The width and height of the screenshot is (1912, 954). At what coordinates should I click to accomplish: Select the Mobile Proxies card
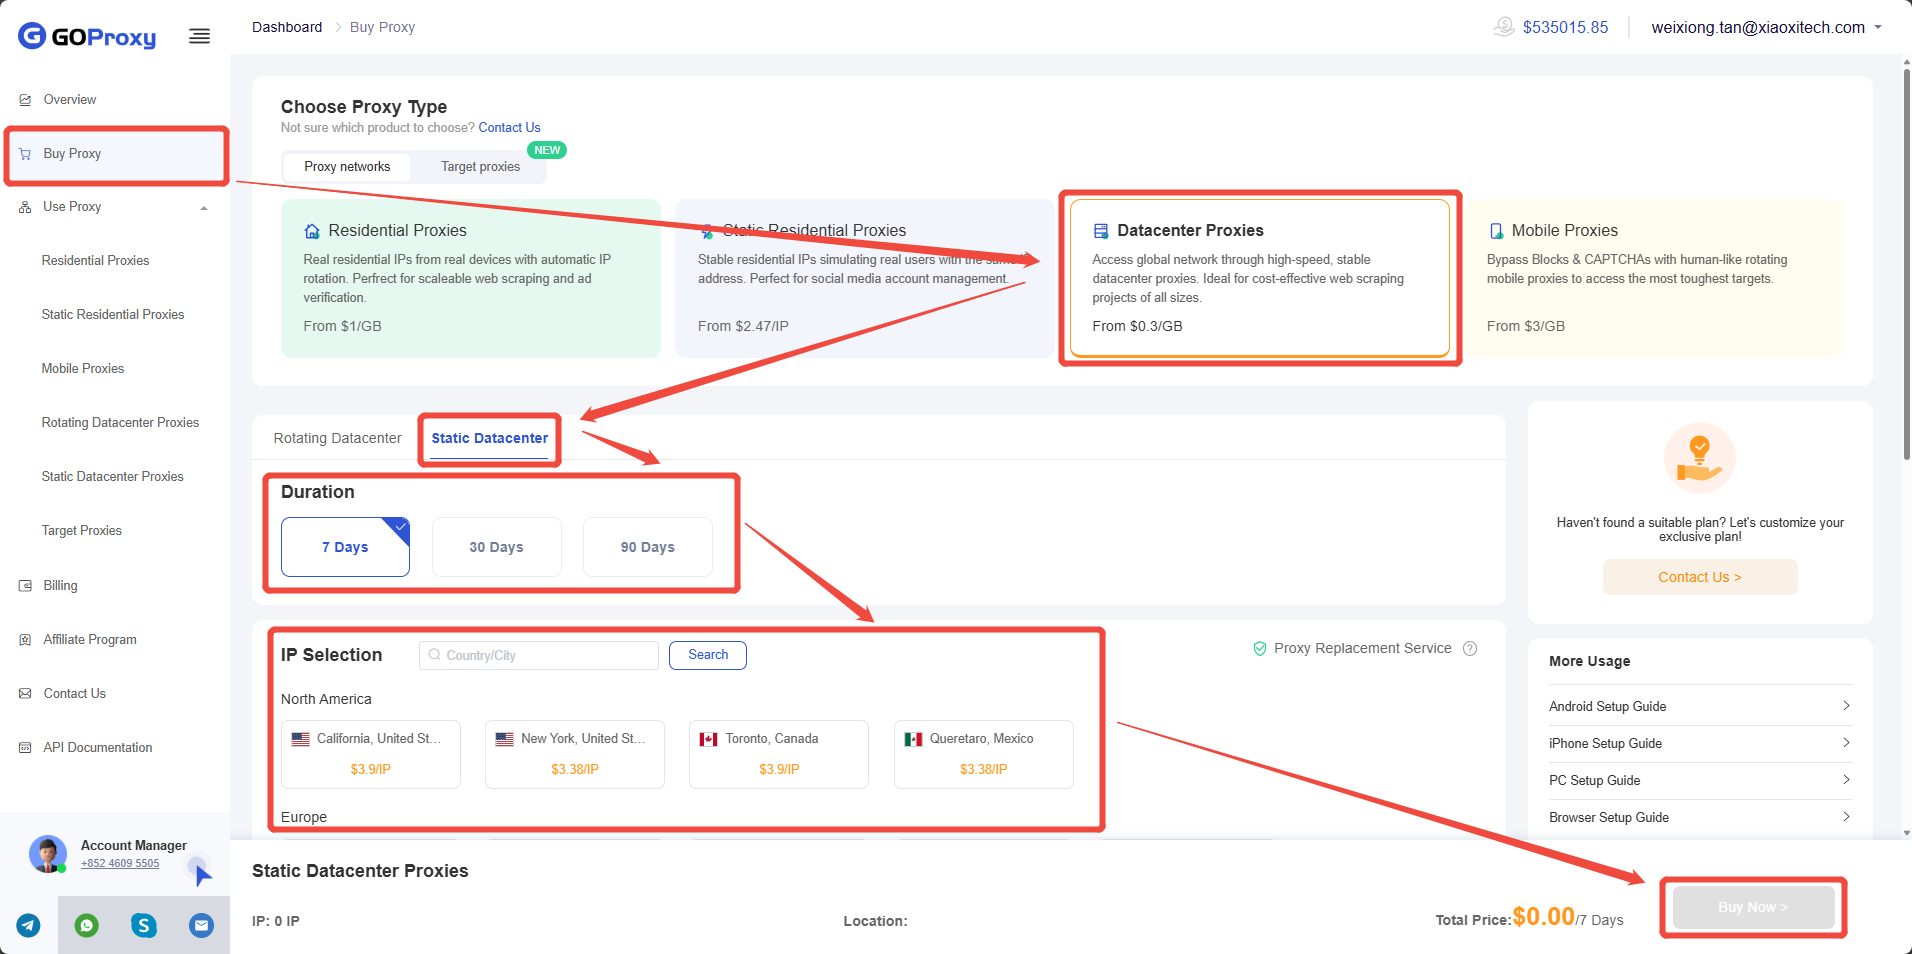(1654, 278)
